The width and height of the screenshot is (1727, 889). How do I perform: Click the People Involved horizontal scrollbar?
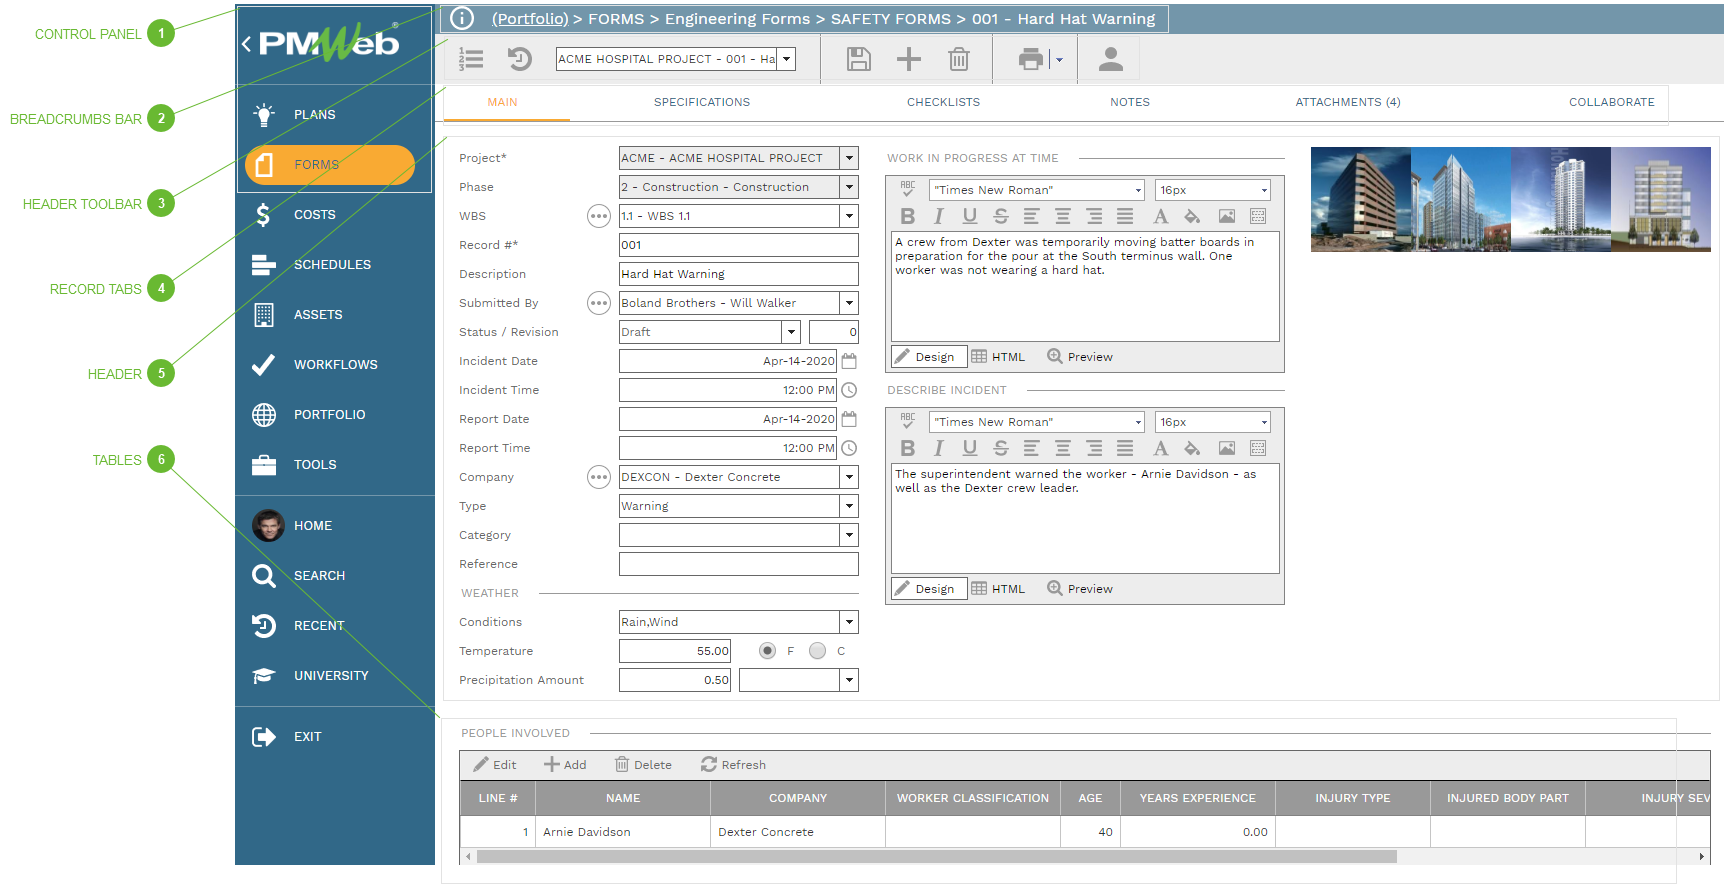936,856
